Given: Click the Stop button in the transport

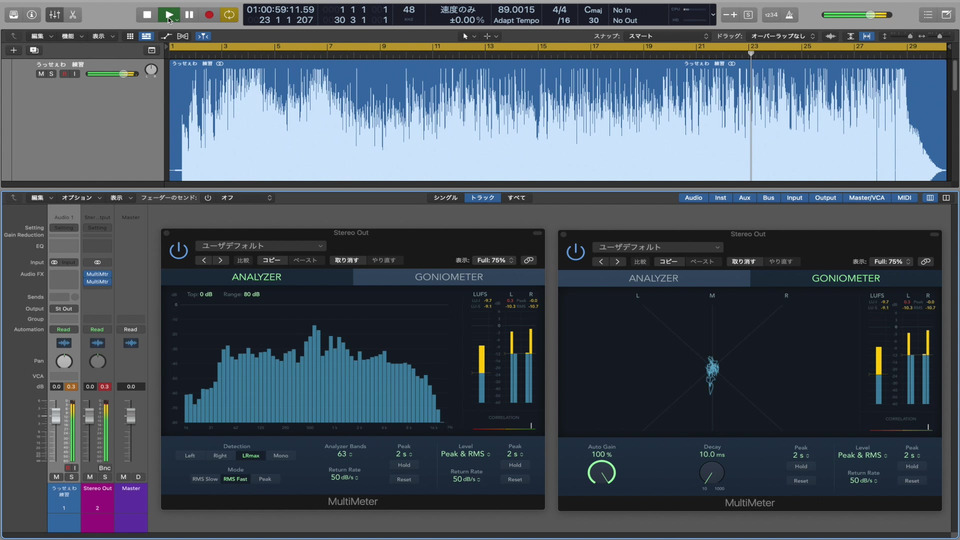Looking at the screenshot, I should point(148,14).
